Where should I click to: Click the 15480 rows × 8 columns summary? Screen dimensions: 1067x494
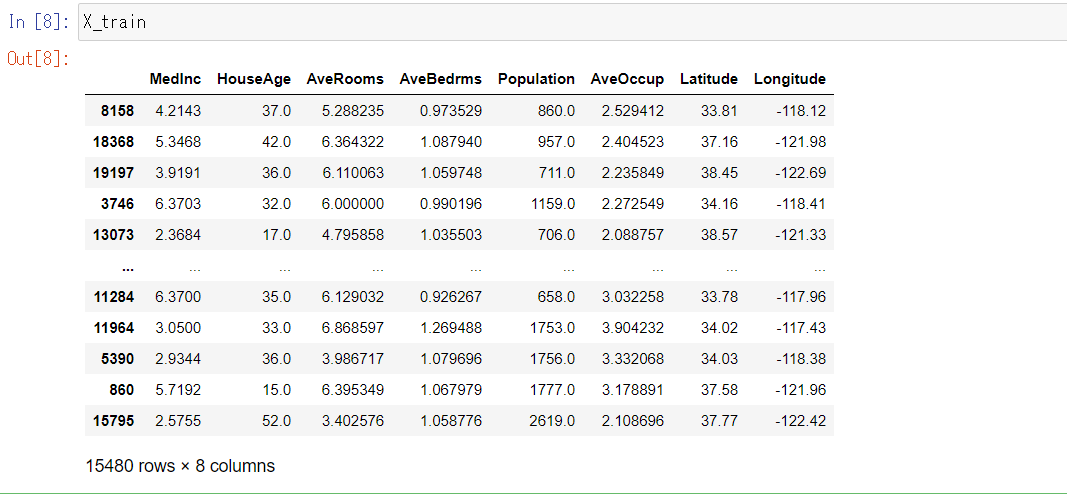[x=180, y=466]
